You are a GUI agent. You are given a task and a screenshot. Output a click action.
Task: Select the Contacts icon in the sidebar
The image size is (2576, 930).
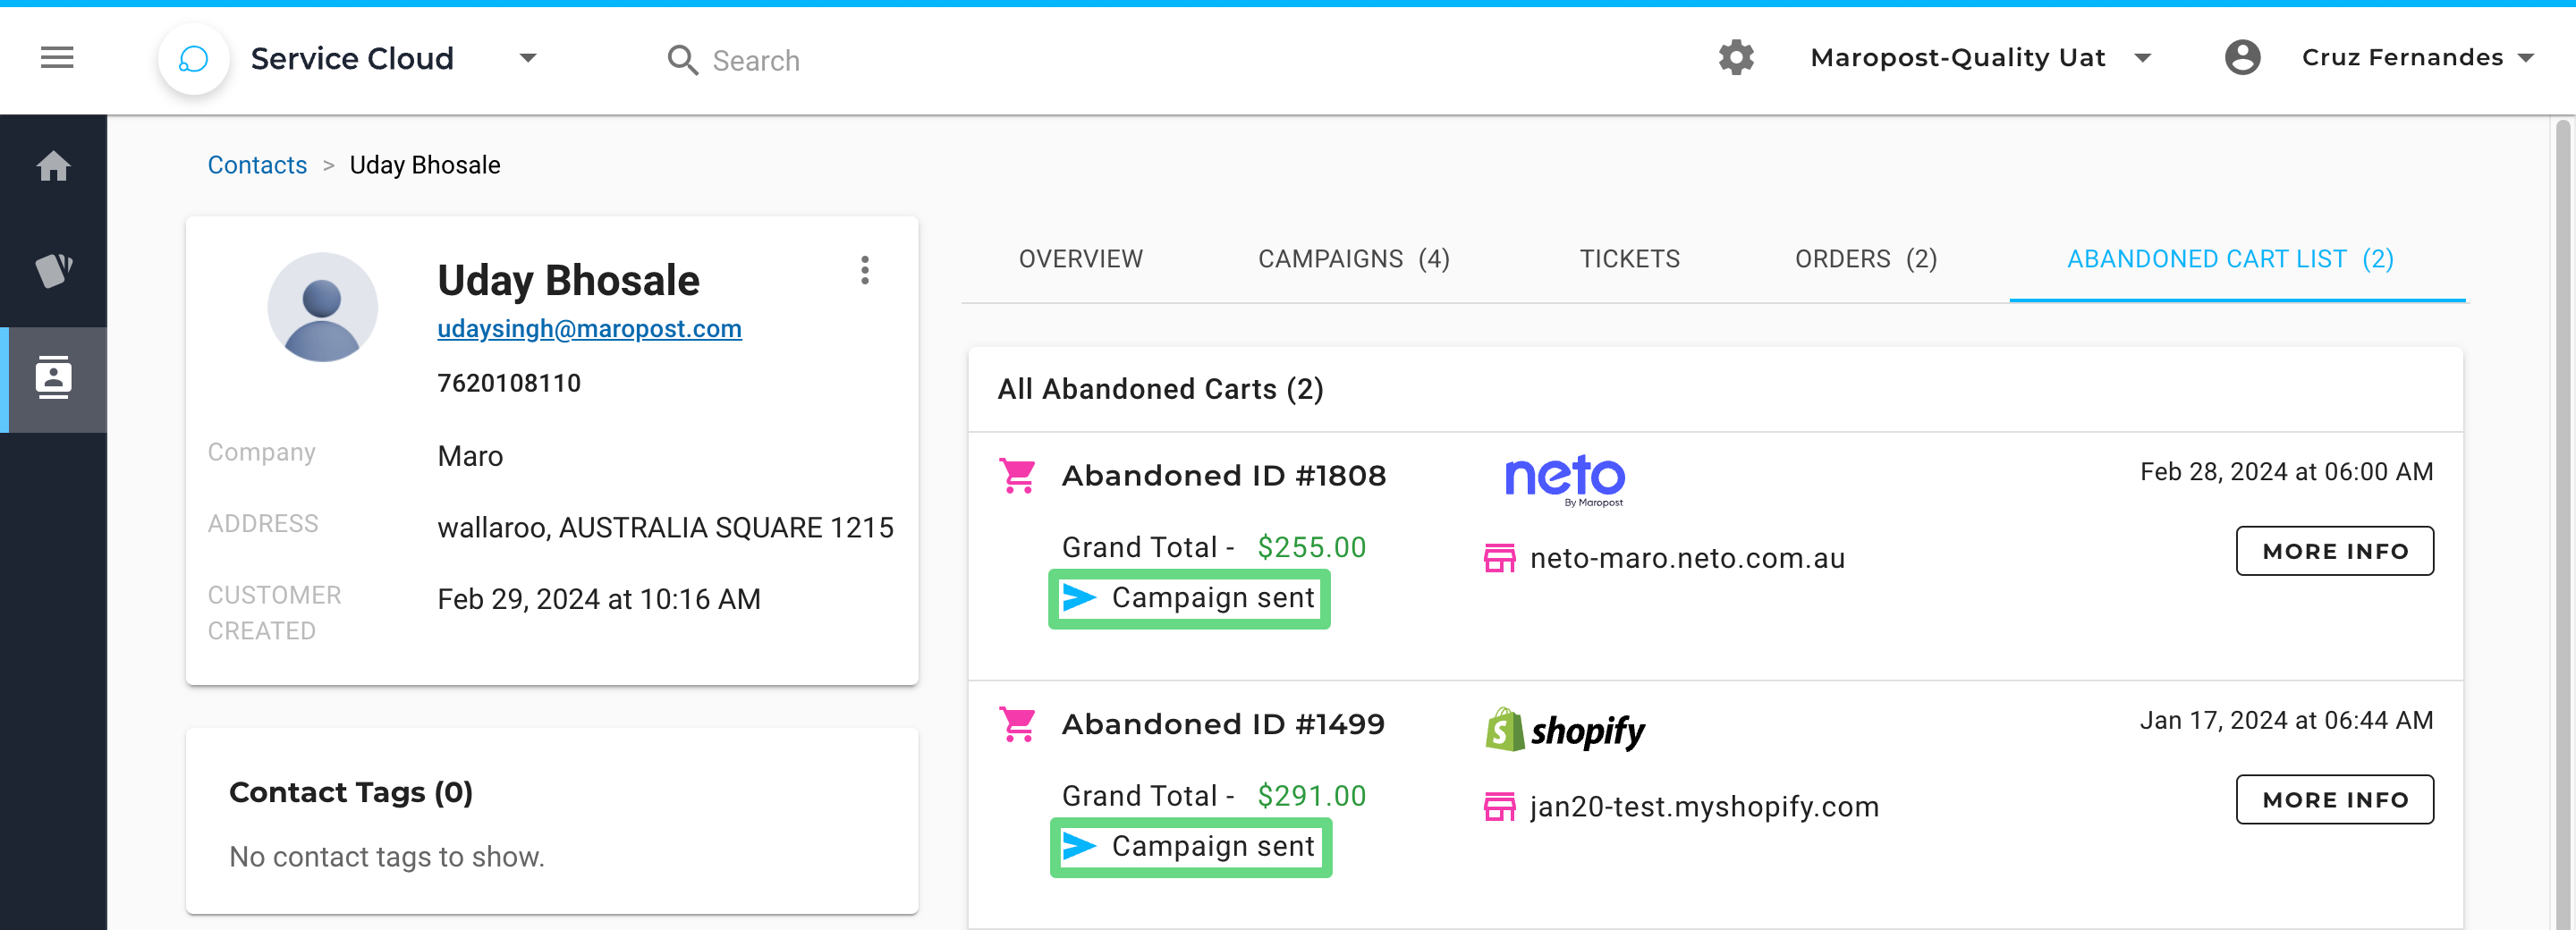[x=54, y=378]
